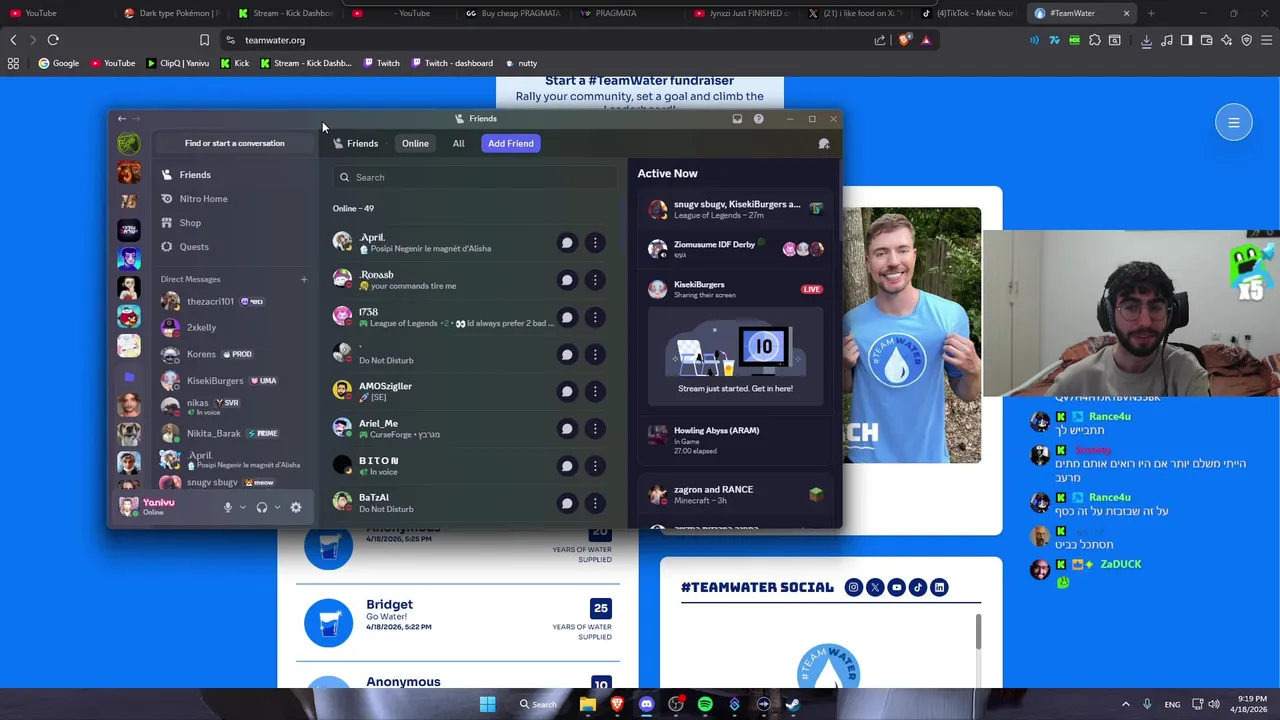Open Korens direct message

[234, 354]
